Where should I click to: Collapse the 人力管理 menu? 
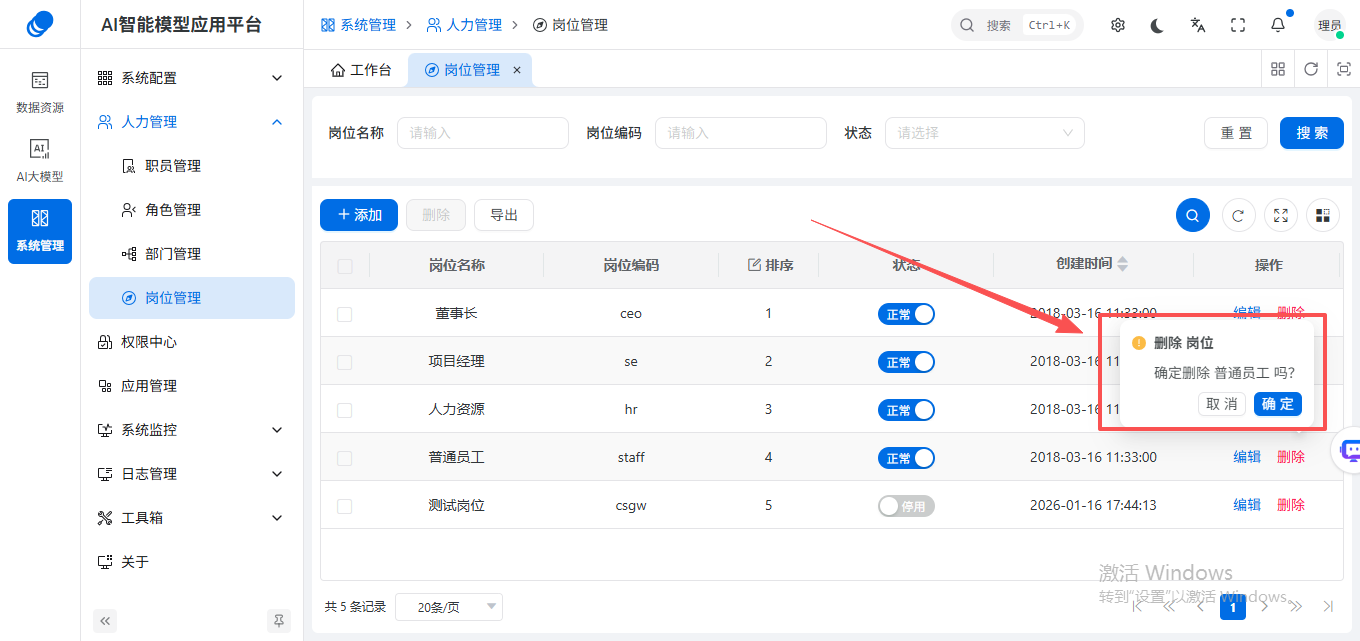[192, 122]
